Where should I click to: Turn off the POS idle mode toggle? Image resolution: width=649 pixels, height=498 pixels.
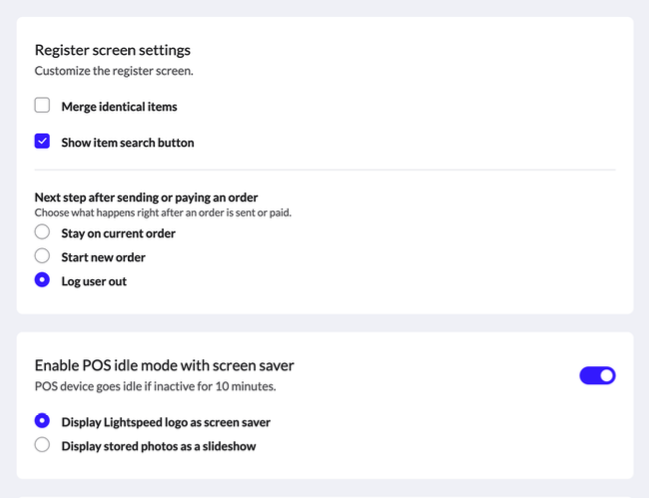click(x=597, y=375)
